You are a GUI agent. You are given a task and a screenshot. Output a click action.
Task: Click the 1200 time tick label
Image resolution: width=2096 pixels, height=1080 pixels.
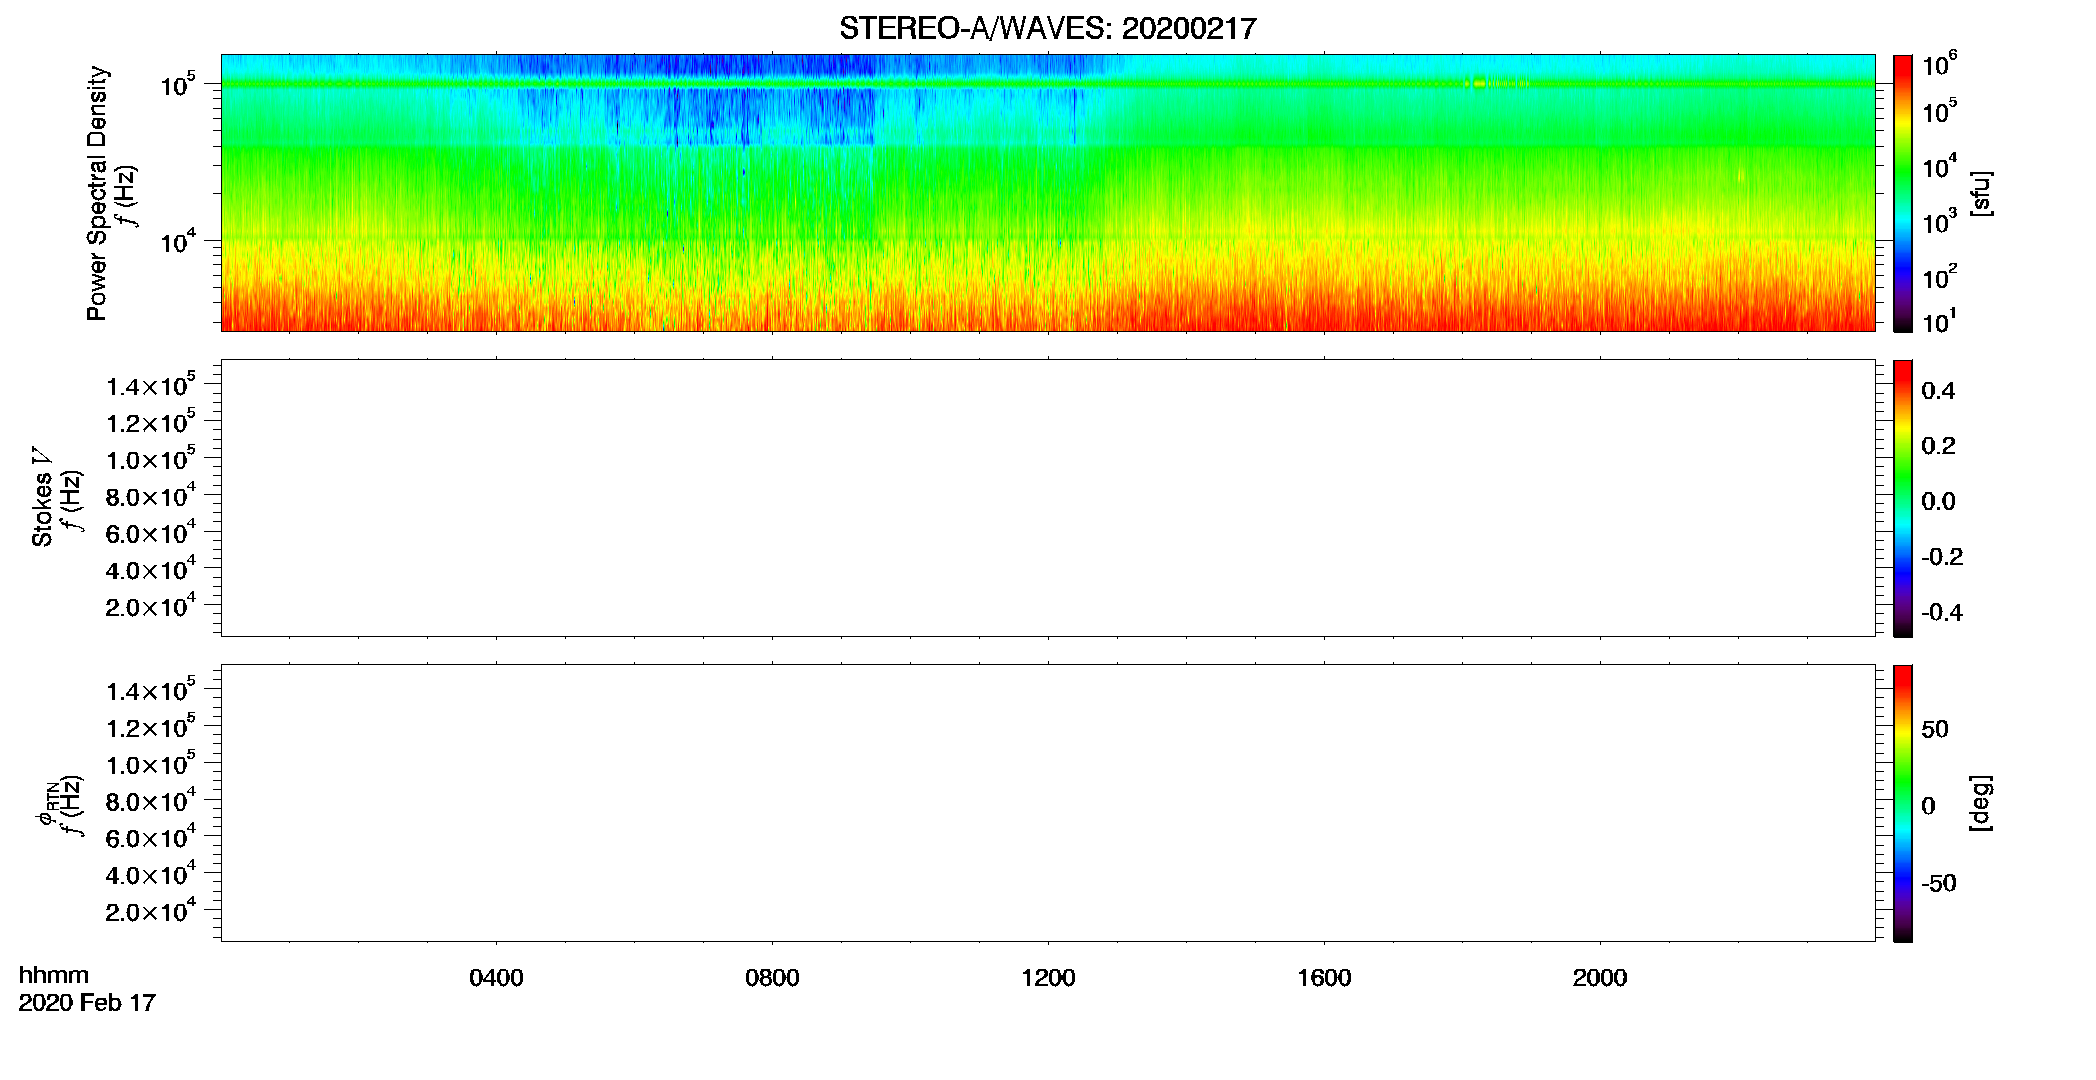[1048, 978]
